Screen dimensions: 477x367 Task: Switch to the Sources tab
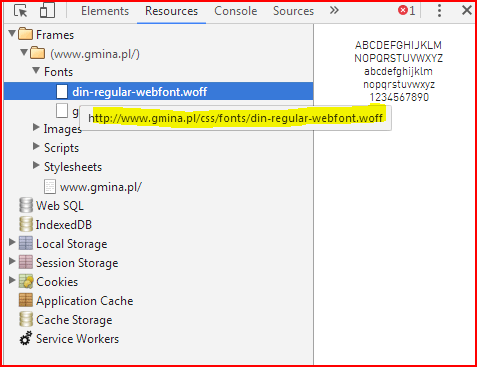coord(293,11)
